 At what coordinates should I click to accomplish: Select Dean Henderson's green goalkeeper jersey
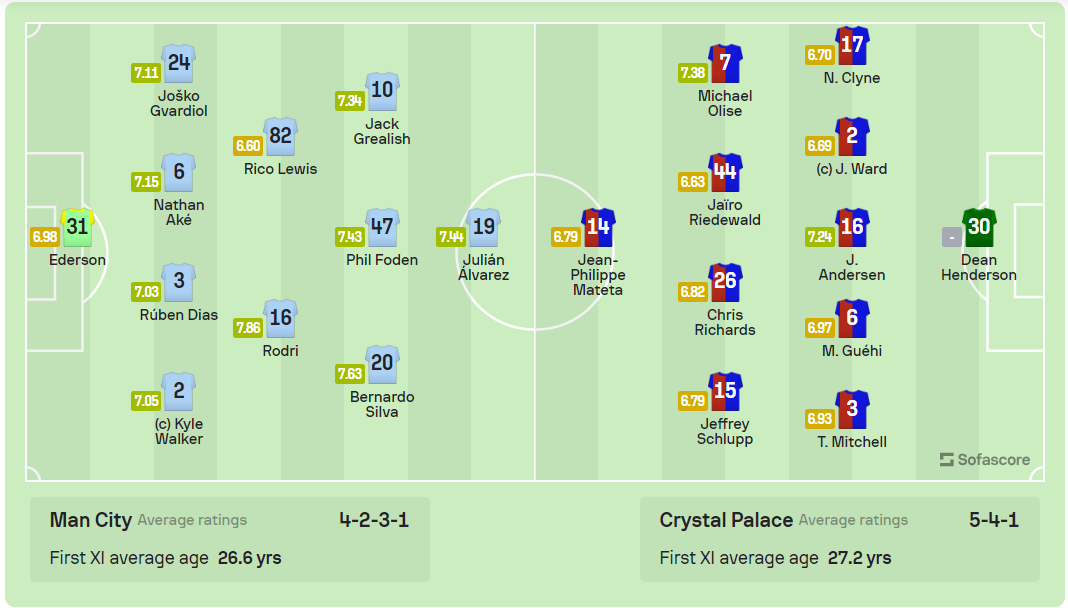click(x=980, y=227)
